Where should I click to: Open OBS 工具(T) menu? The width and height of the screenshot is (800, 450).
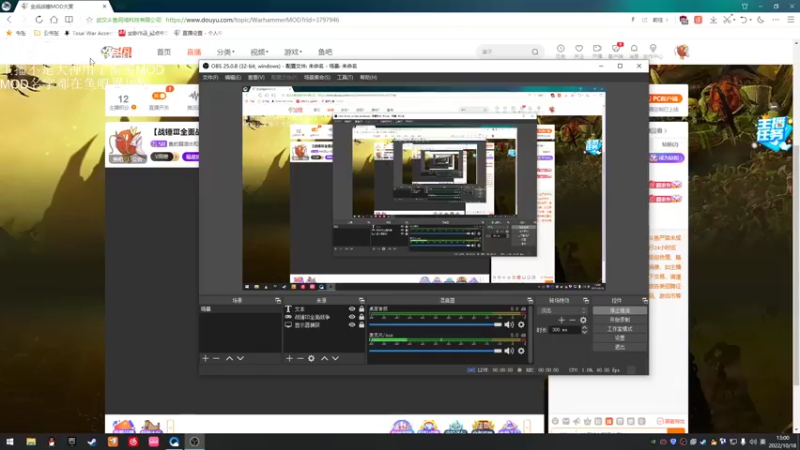coord(345,78)
